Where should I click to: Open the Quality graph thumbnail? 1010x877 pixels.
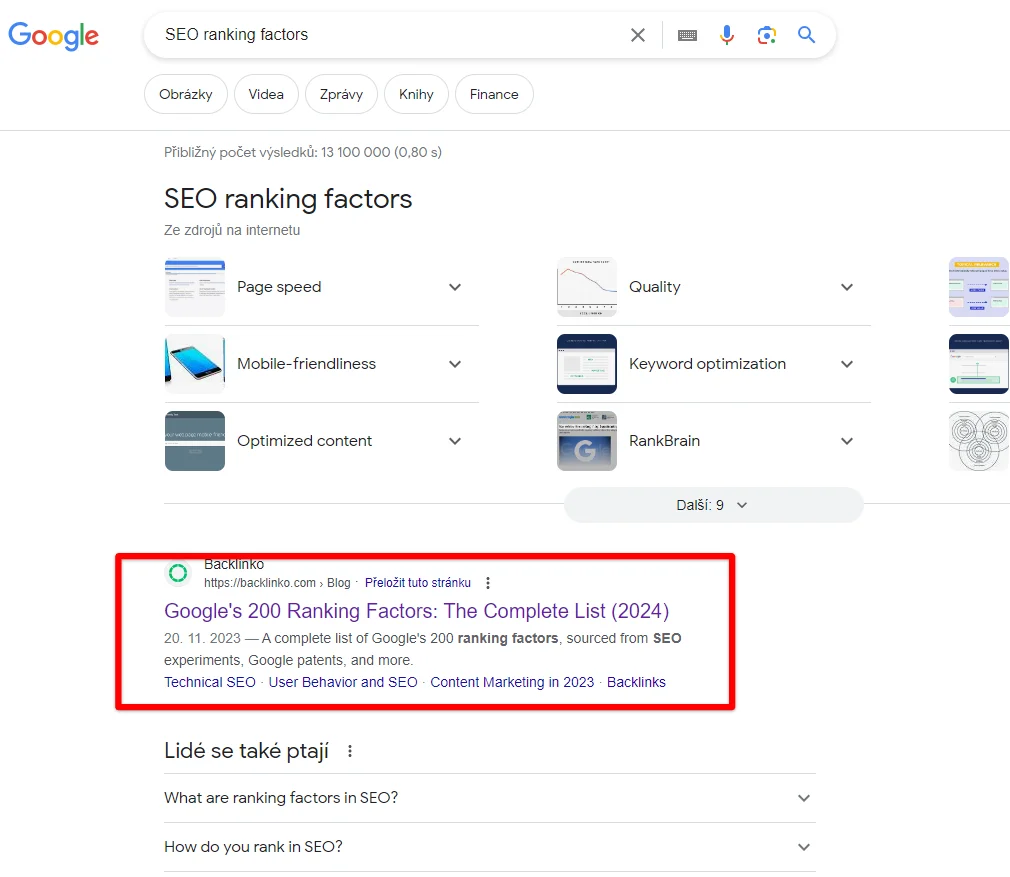pos(587,287)
